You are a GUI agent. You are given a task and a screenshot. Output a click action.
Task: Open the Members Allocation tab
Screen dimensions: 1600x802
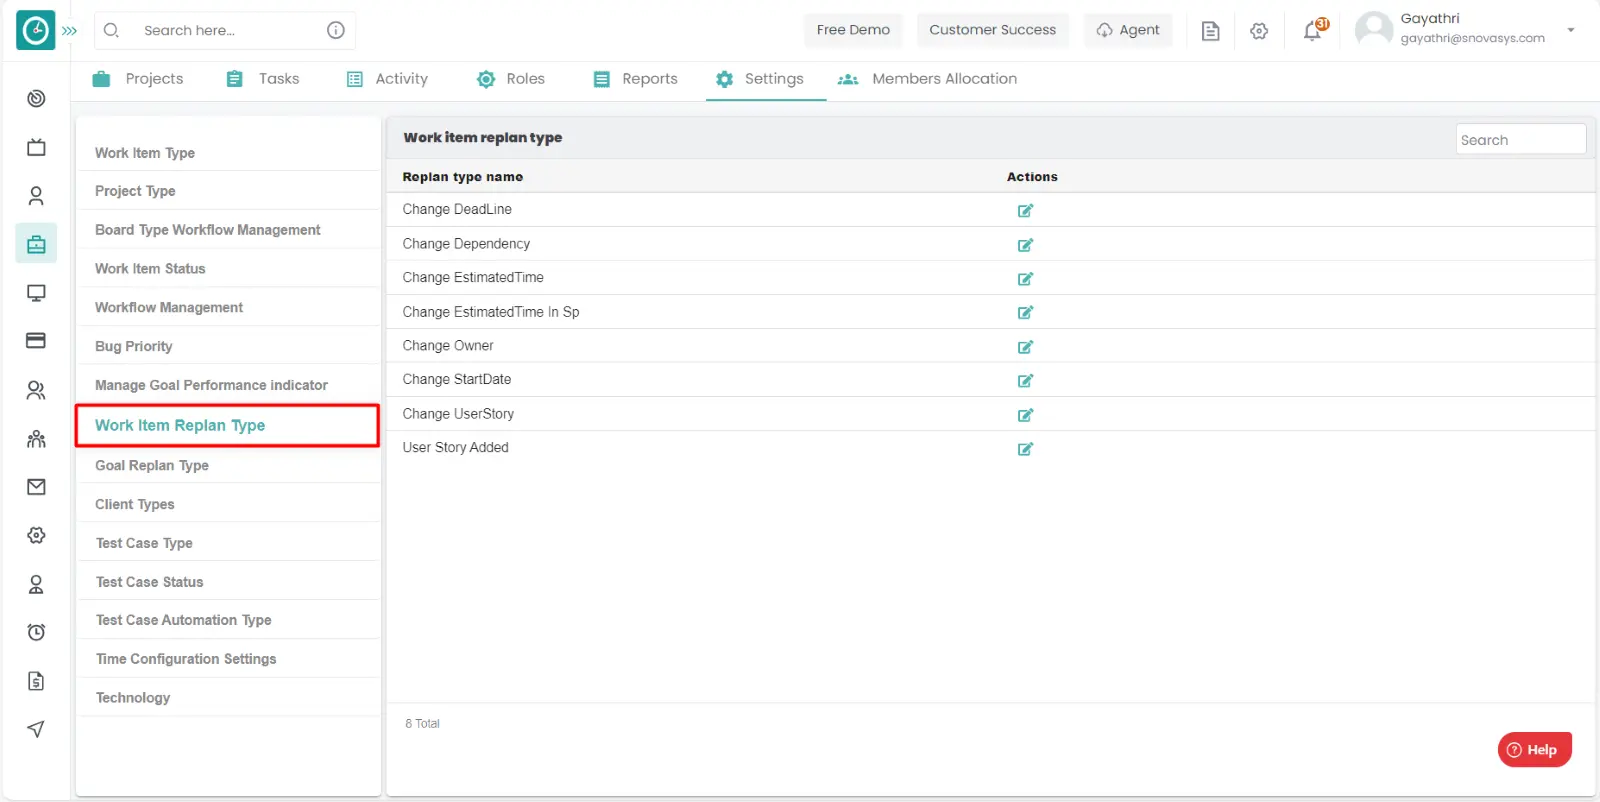[x=927, y=79]
